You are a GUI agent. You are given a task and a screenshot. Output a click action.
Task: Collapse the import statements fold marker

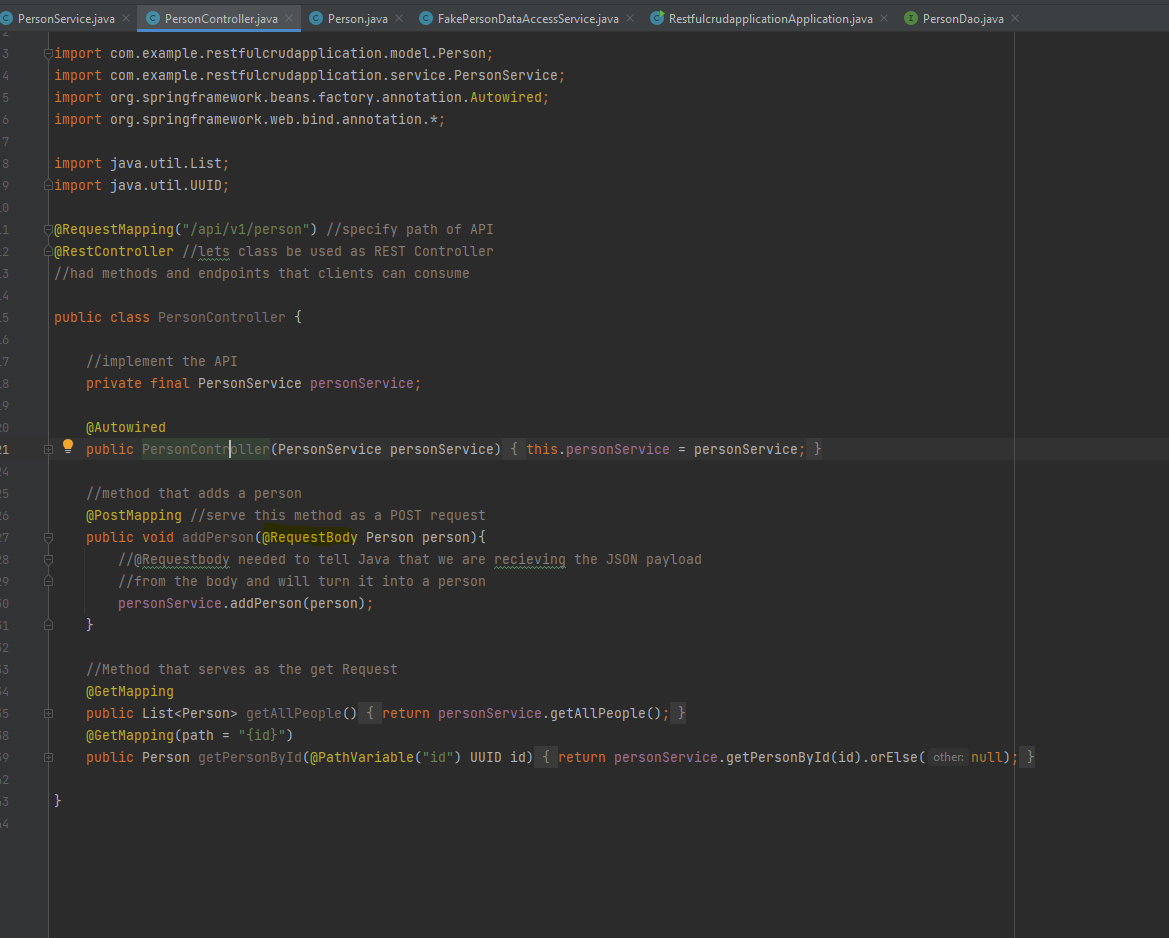coord(48,54)
